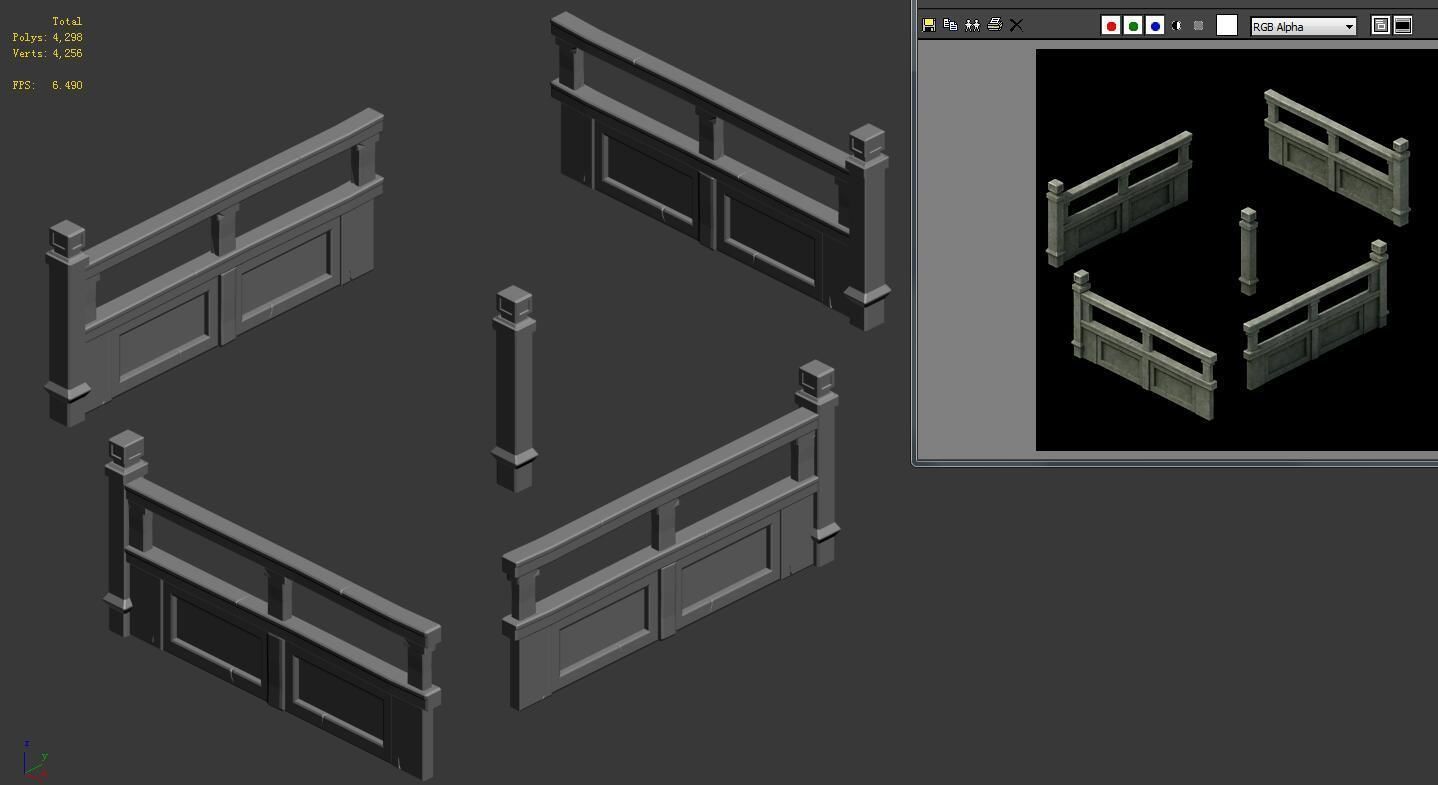1438x785 pixels.
Task: Click the Total statistics header
Action: 67,21
